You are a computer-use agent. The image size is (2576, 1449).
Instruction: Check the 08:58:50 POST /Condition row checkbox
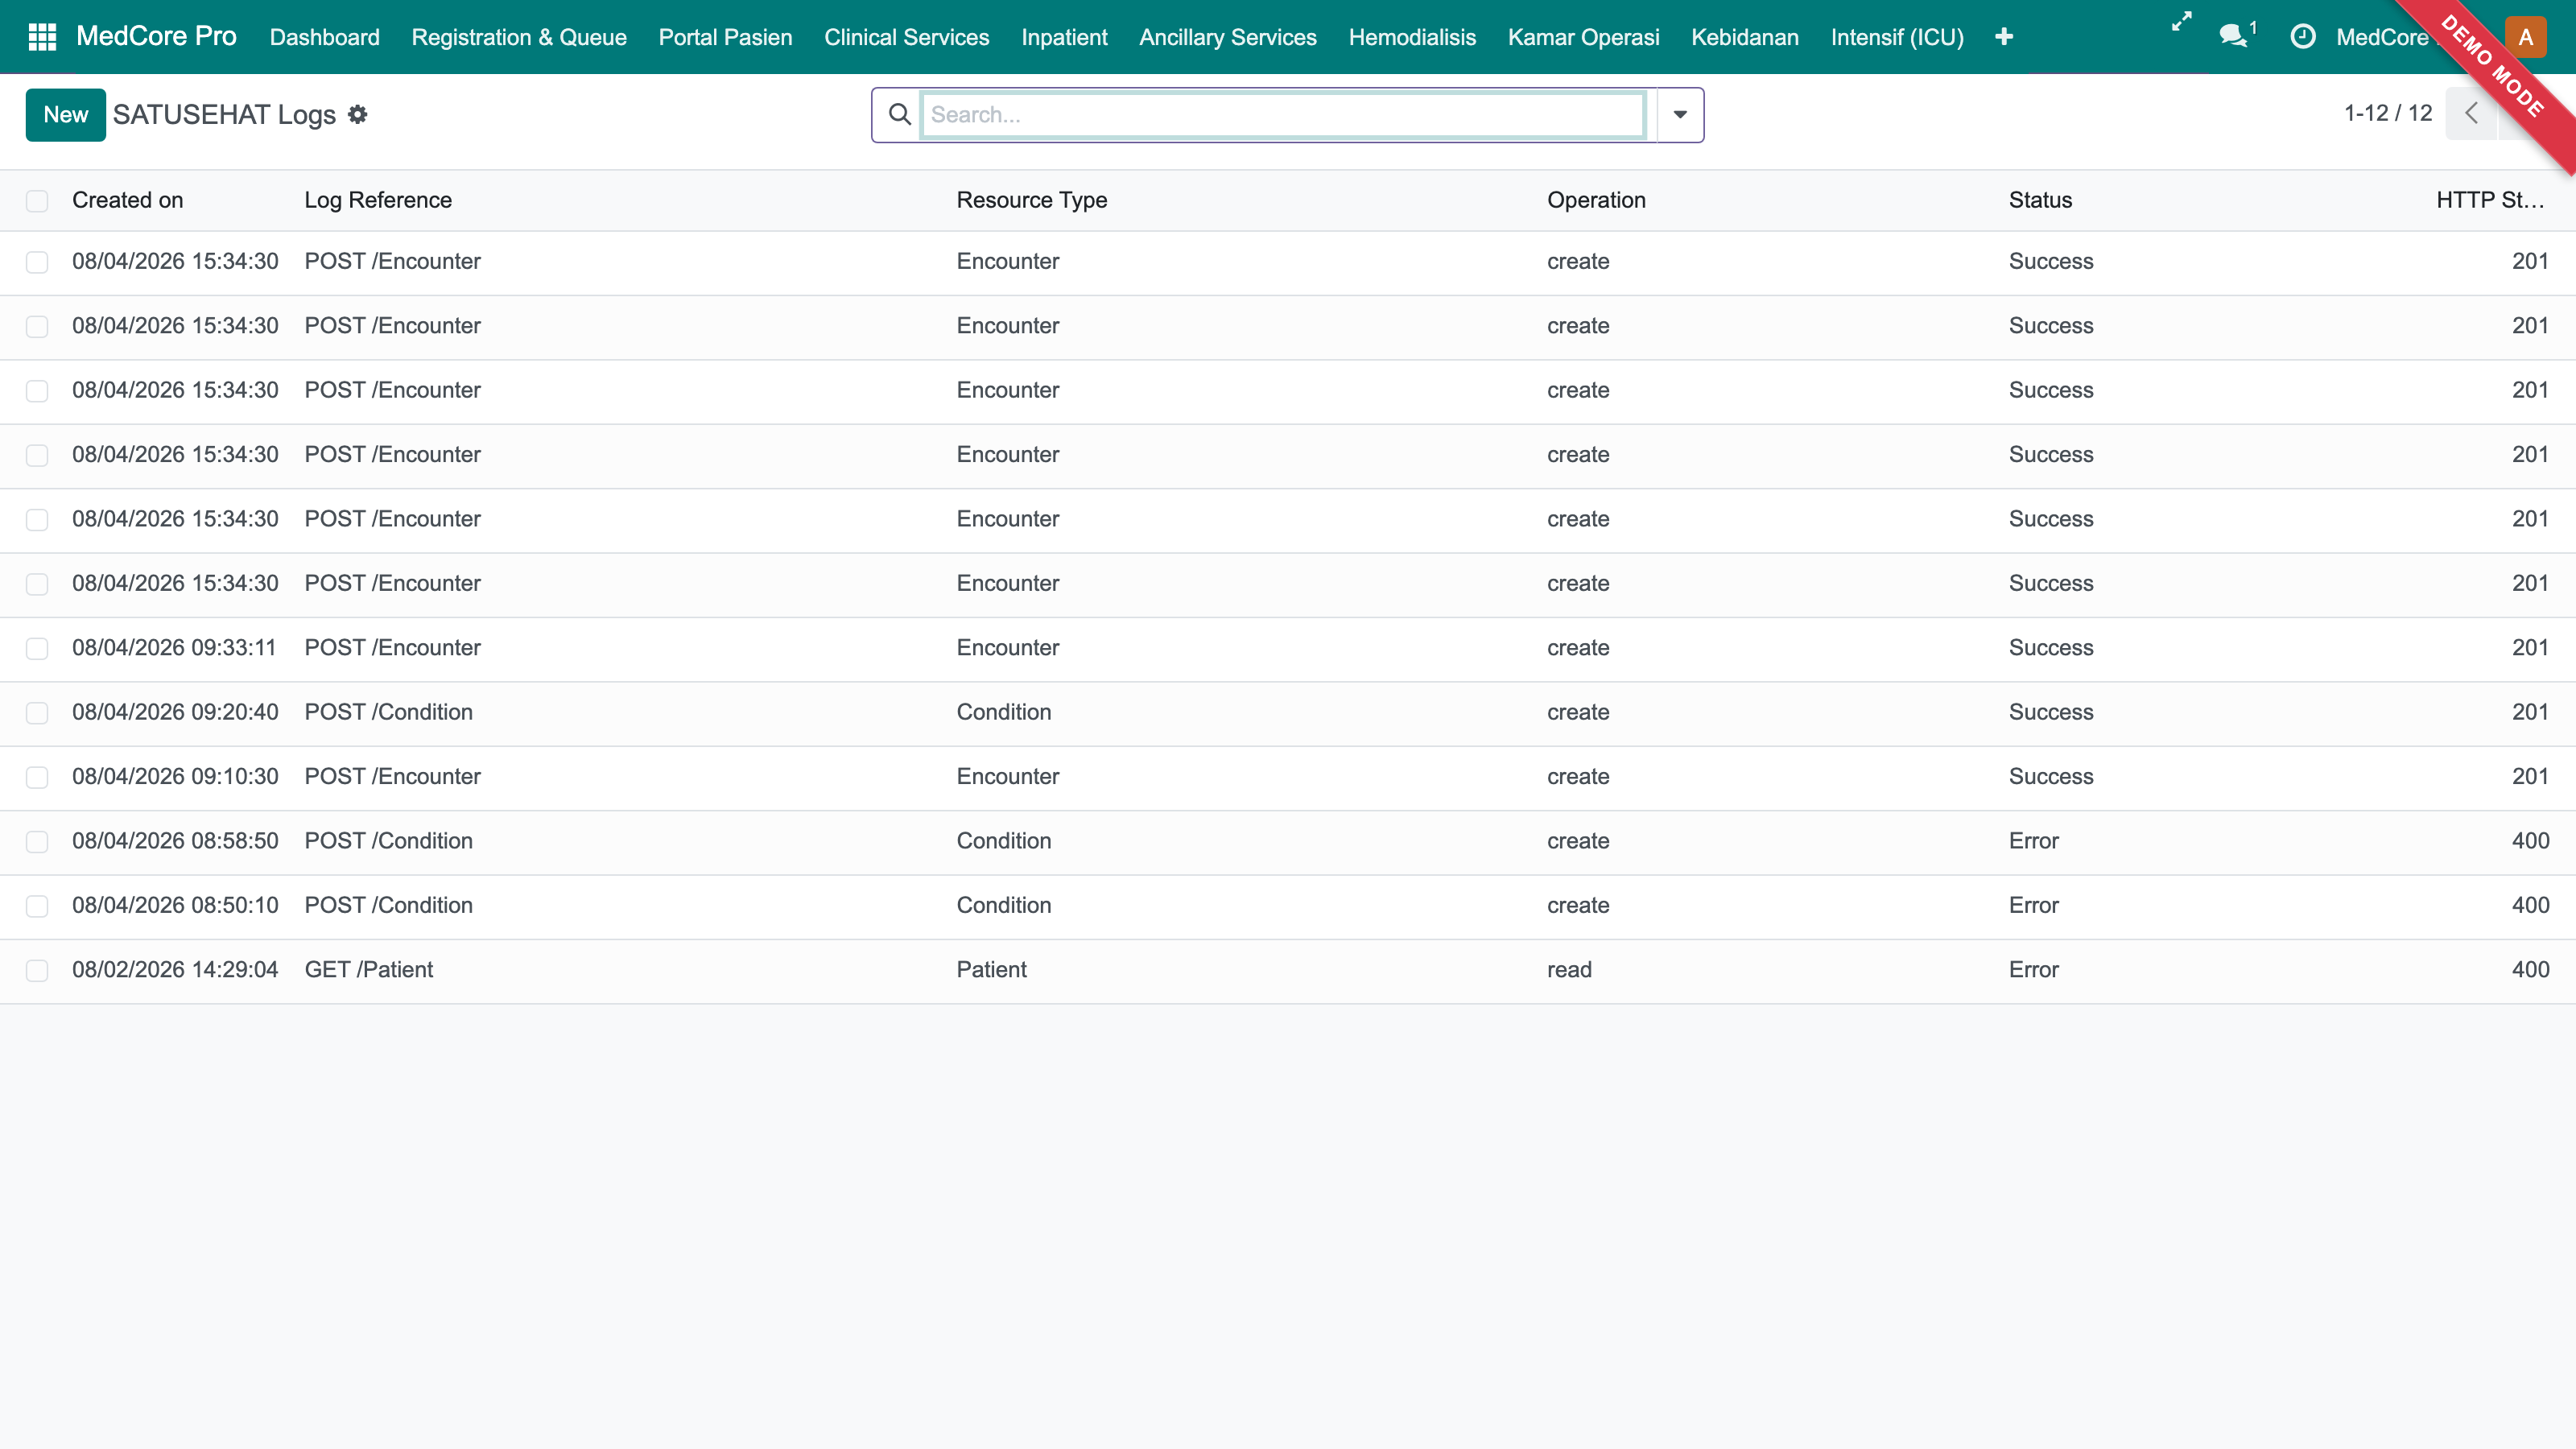pyautogui.click(x=37, y=842)
